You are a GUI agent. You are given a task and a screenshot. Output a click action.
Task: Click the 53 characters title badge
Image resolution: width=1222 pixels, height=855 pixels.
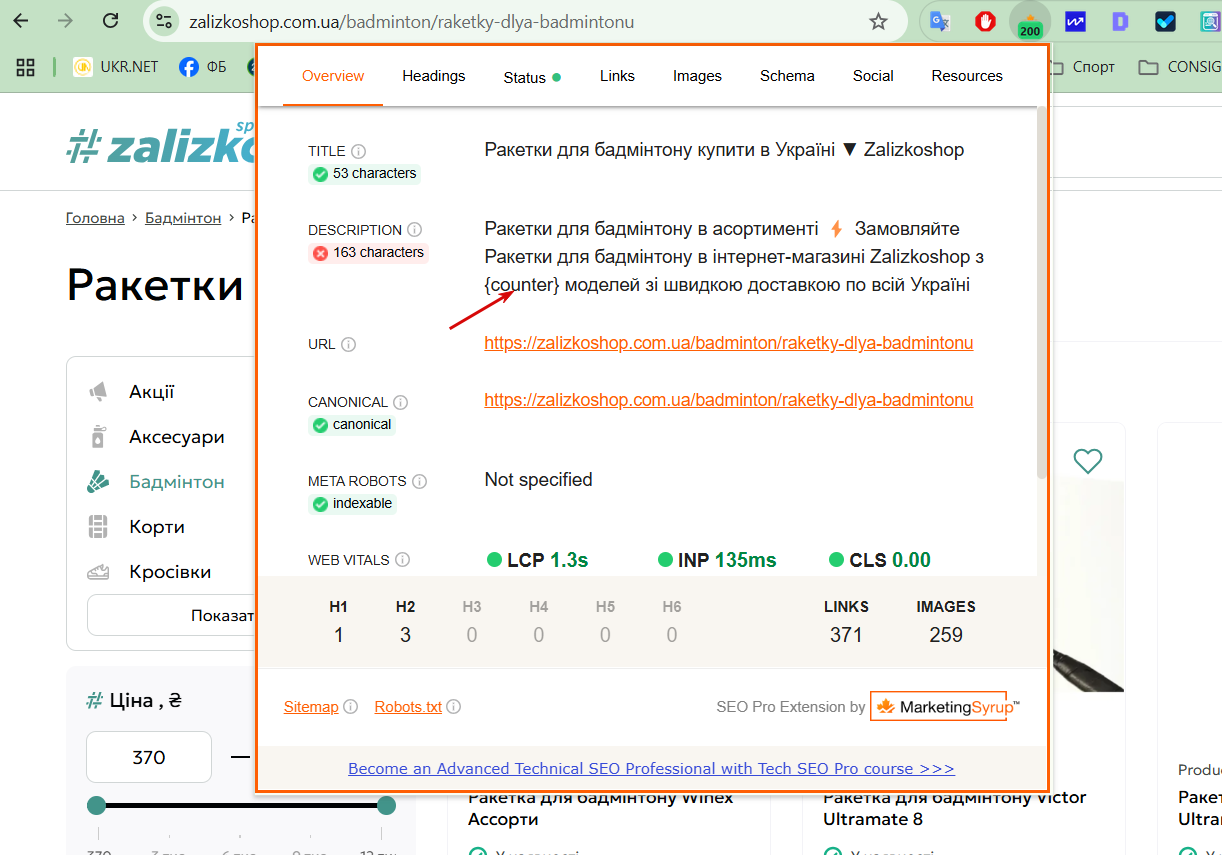pyautogui.click(x=364, y=174)
